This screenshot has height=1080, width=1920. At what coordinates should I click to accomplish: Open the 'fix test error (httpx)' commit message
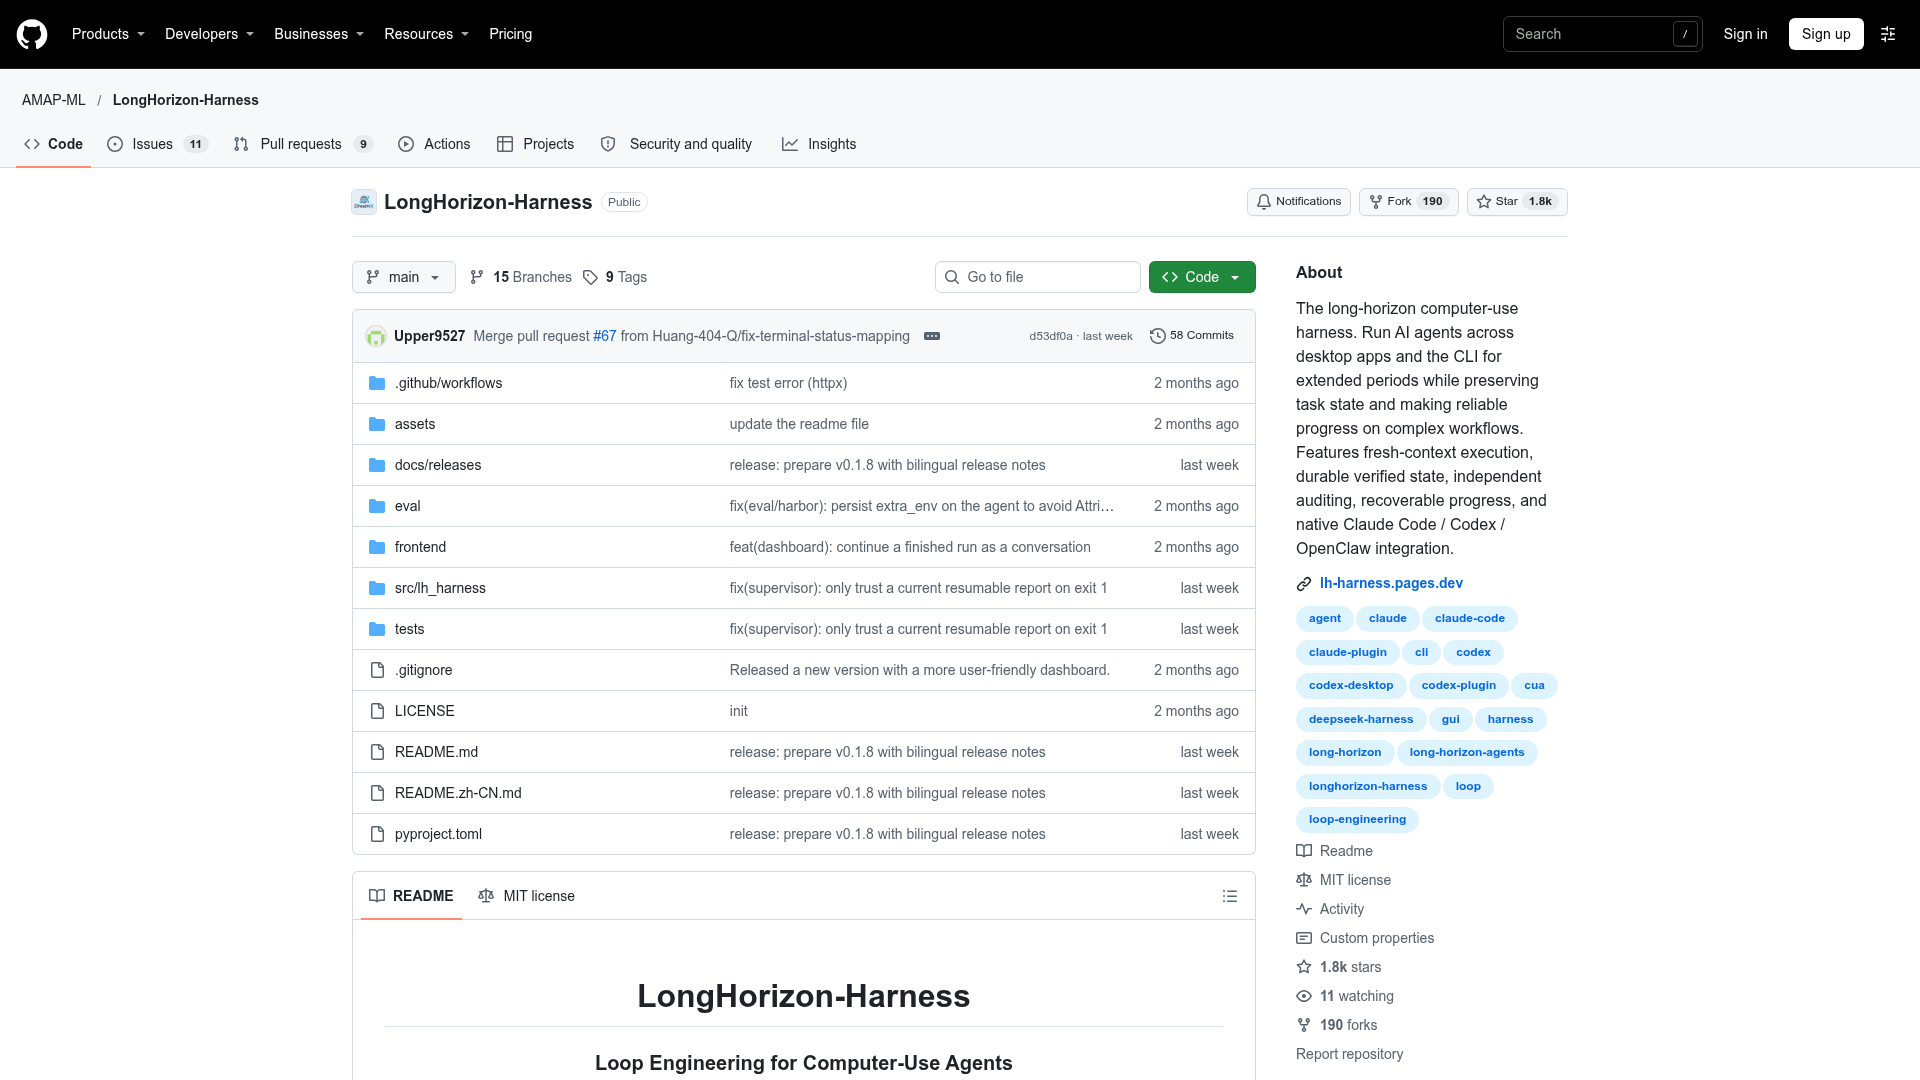coord(788,383)
